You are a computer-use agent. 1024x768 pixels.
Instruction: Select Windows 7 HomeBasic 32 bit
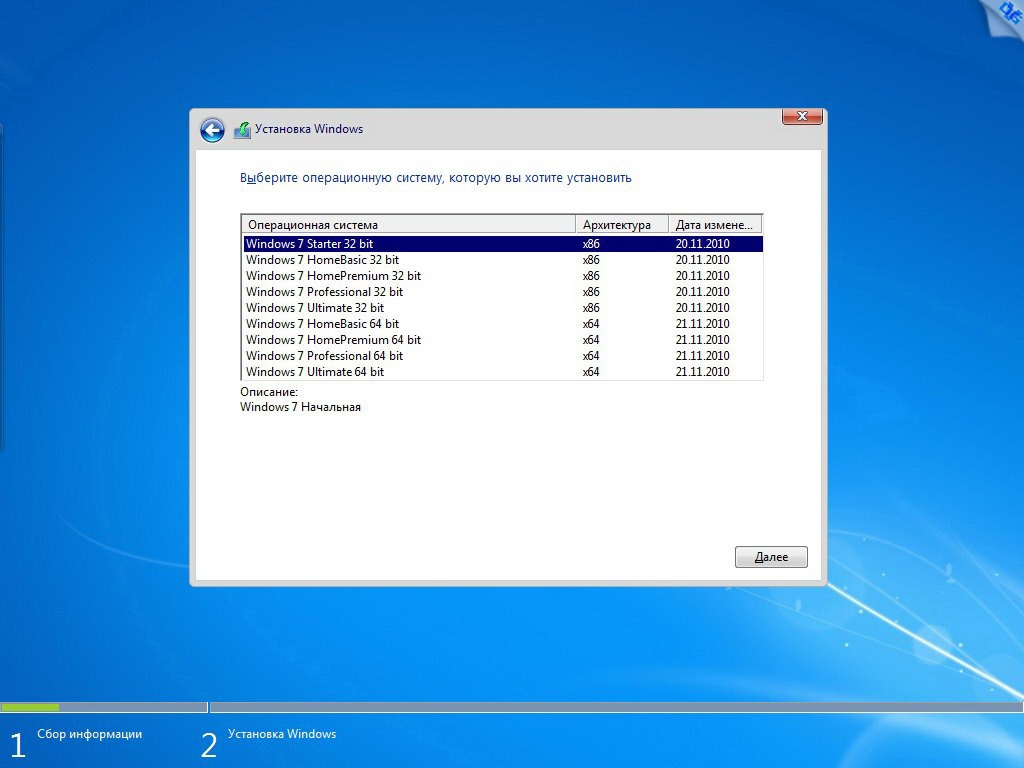click(503, 260)
